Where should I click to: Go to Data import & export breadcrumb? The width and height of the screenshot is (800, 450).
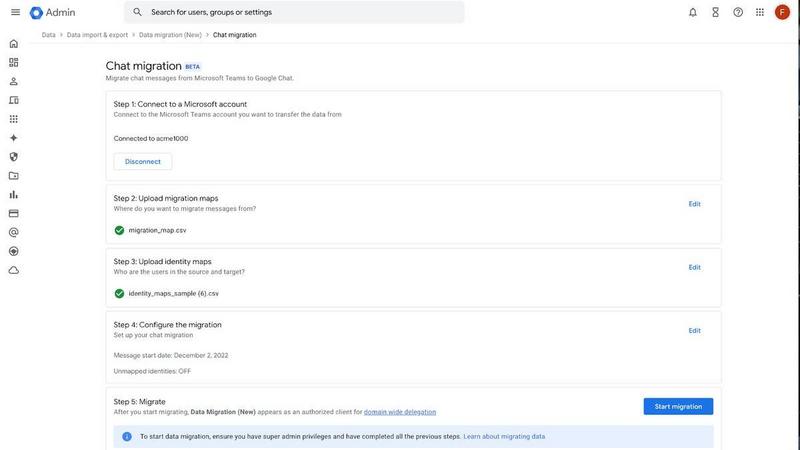97,35
